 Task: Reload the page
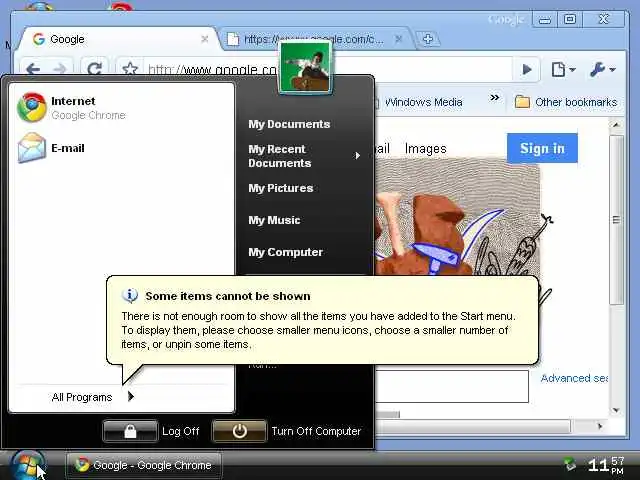click(x=94, y=69)
